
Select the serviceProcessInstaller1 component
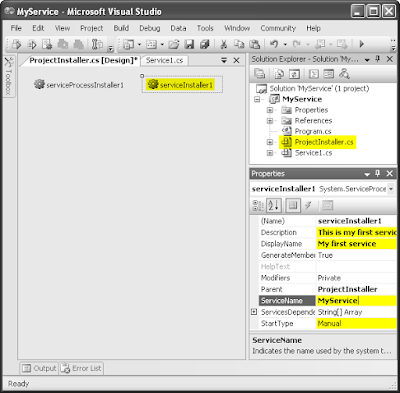pyautogui.click(x=79, y=85)
